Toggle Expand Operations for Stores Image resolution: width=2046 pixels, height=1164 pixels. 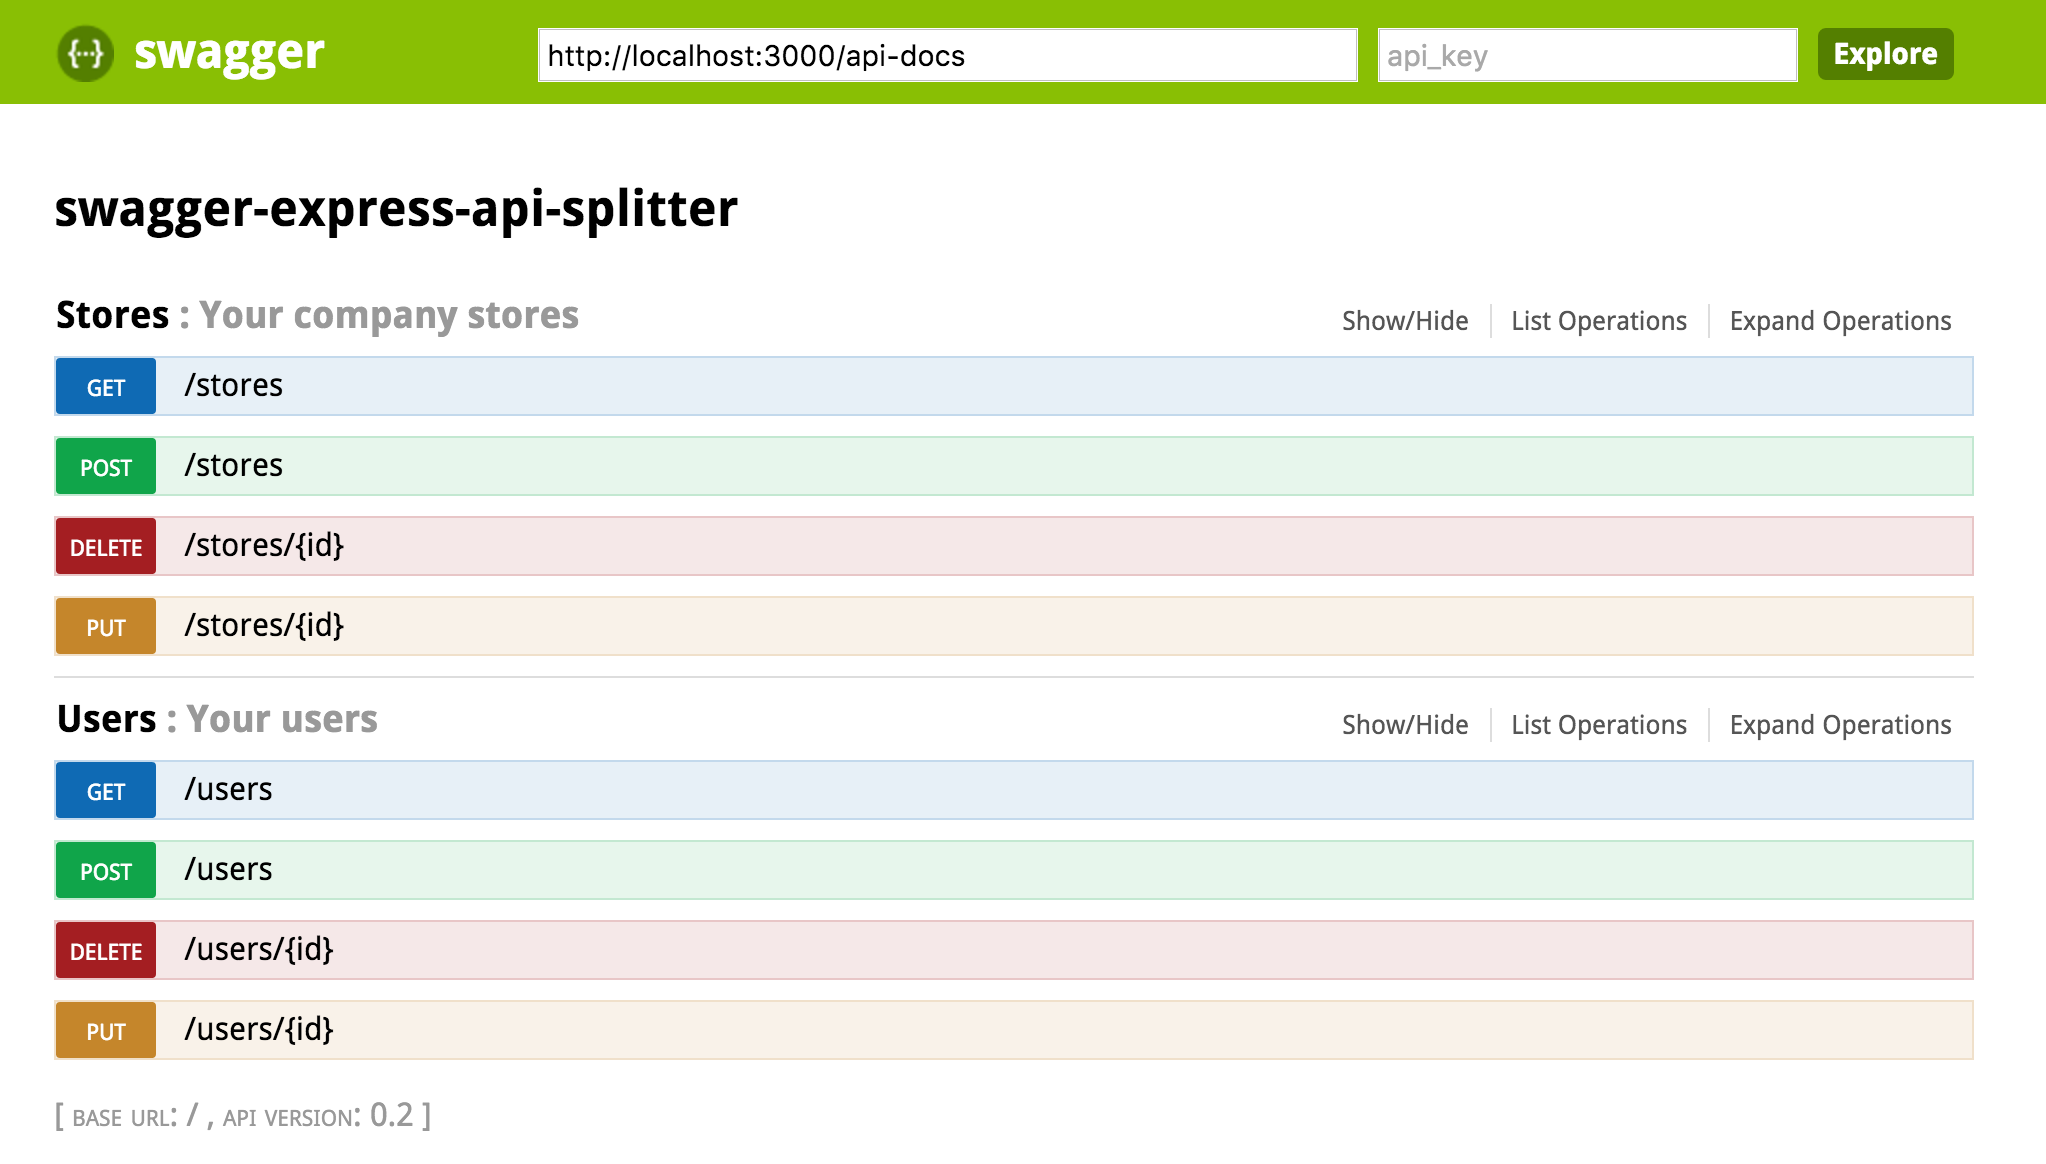click(x=1841, y=321)
